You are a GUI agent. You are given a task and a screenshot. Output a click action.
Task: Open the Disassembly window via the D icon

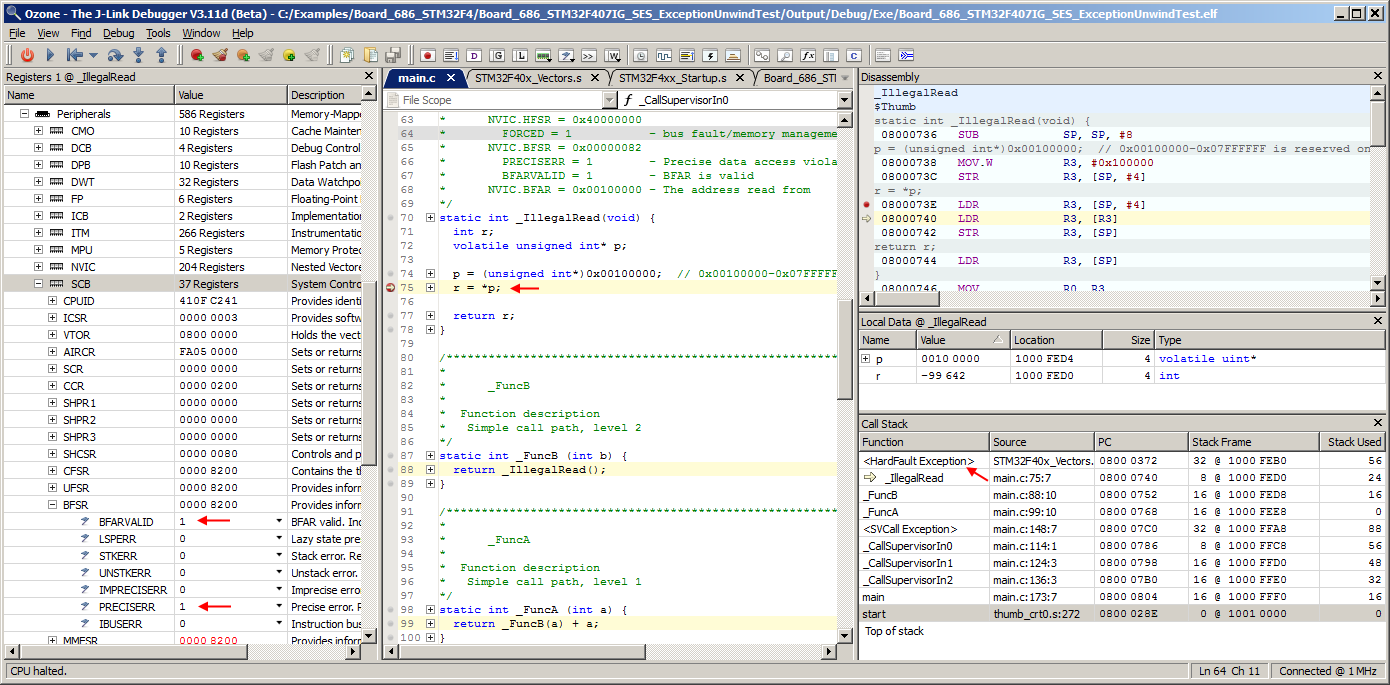(x=472, y=55)
